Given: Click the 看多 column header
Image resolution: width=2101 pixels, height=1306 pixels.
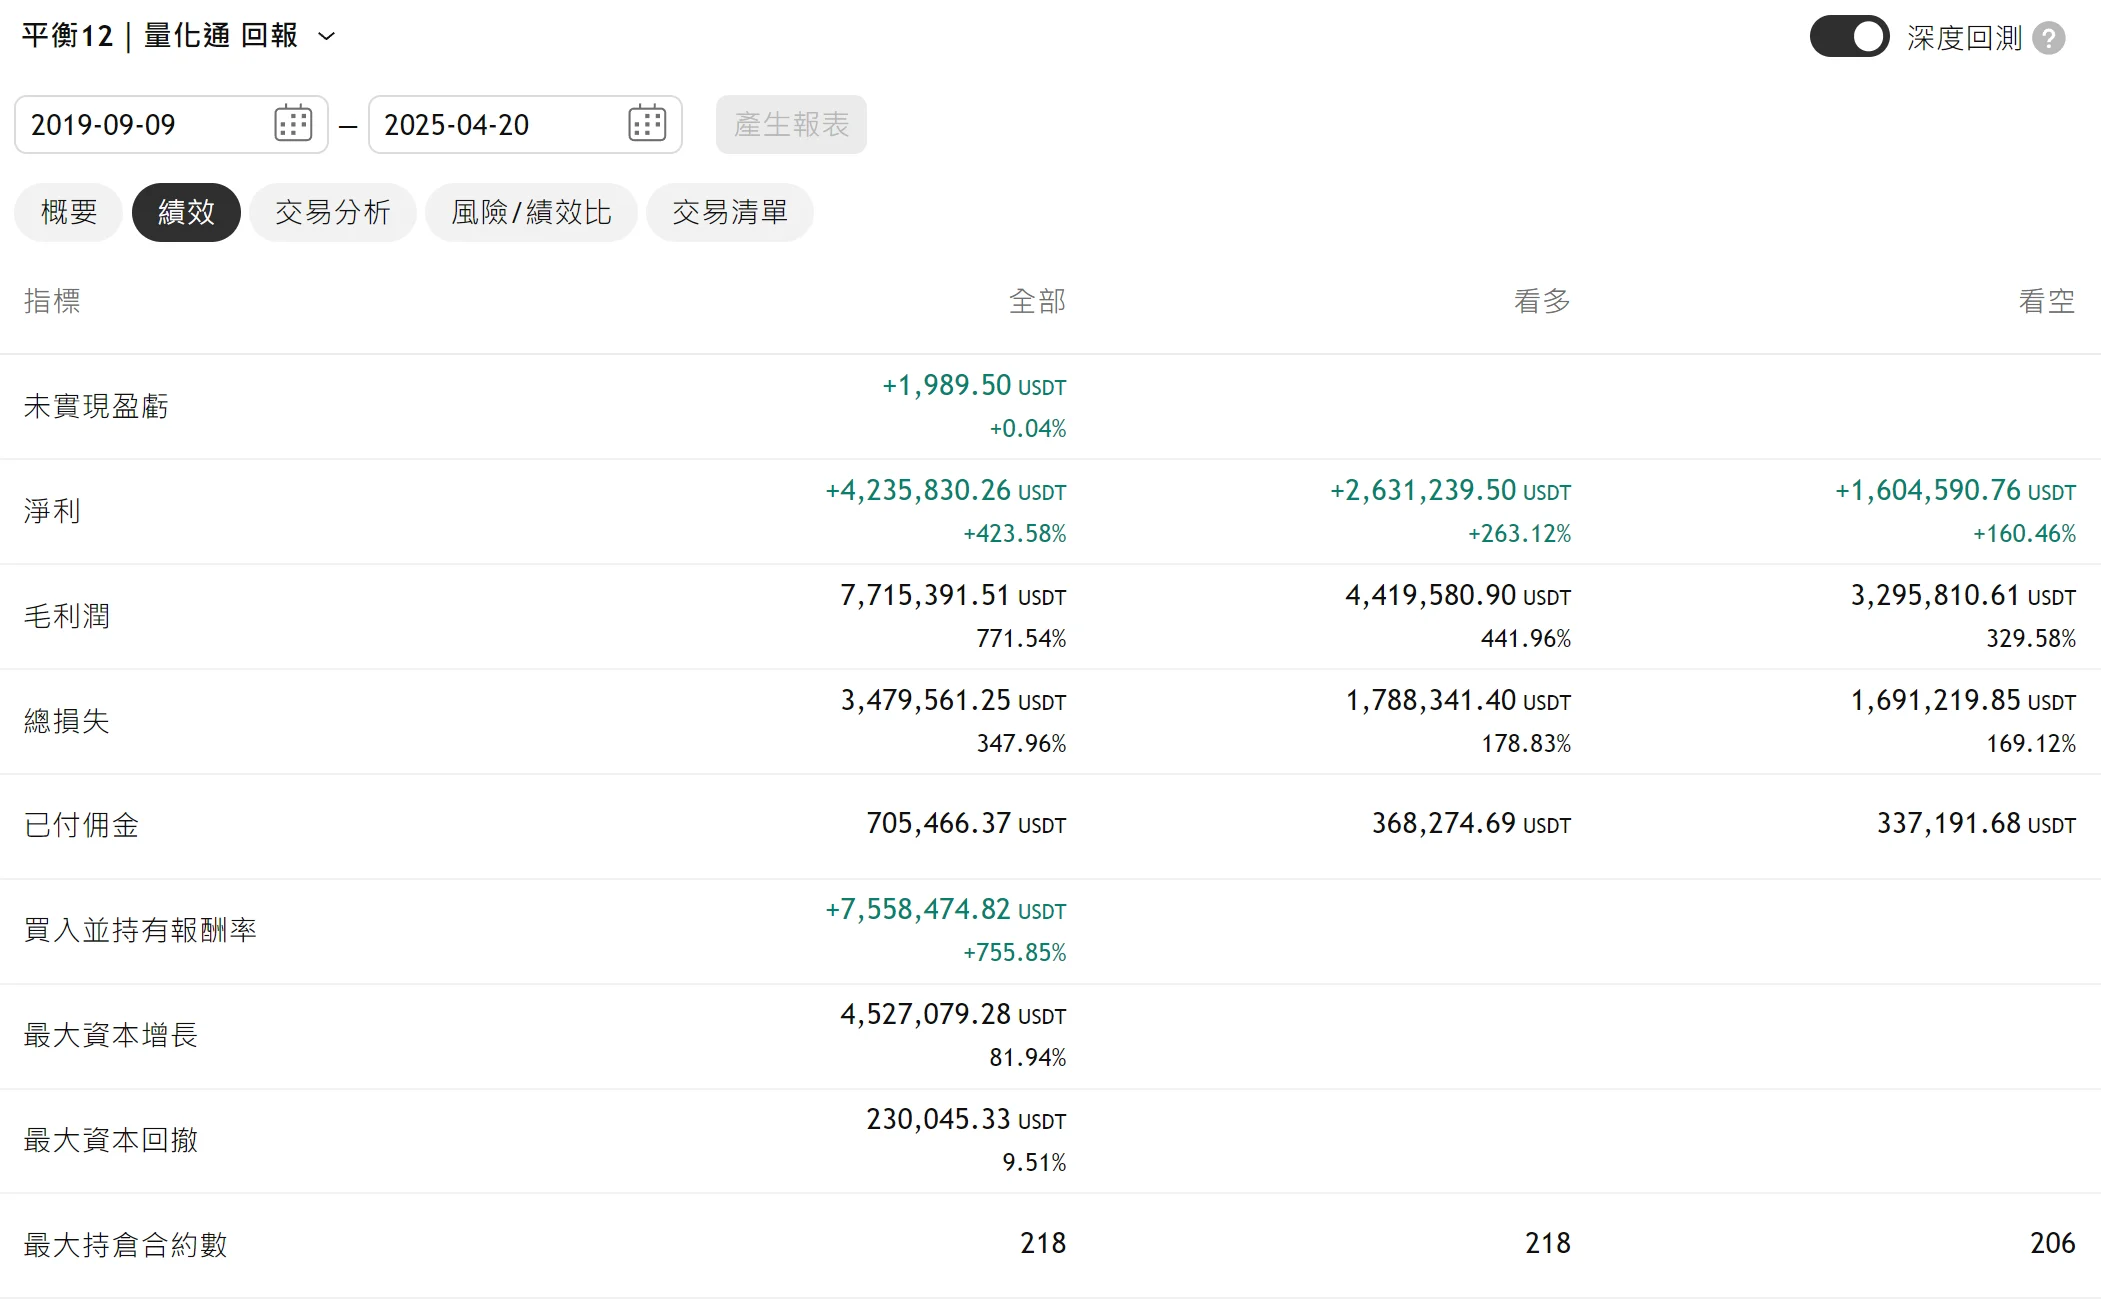Looking at the screenshot, I should (1542, 301).
